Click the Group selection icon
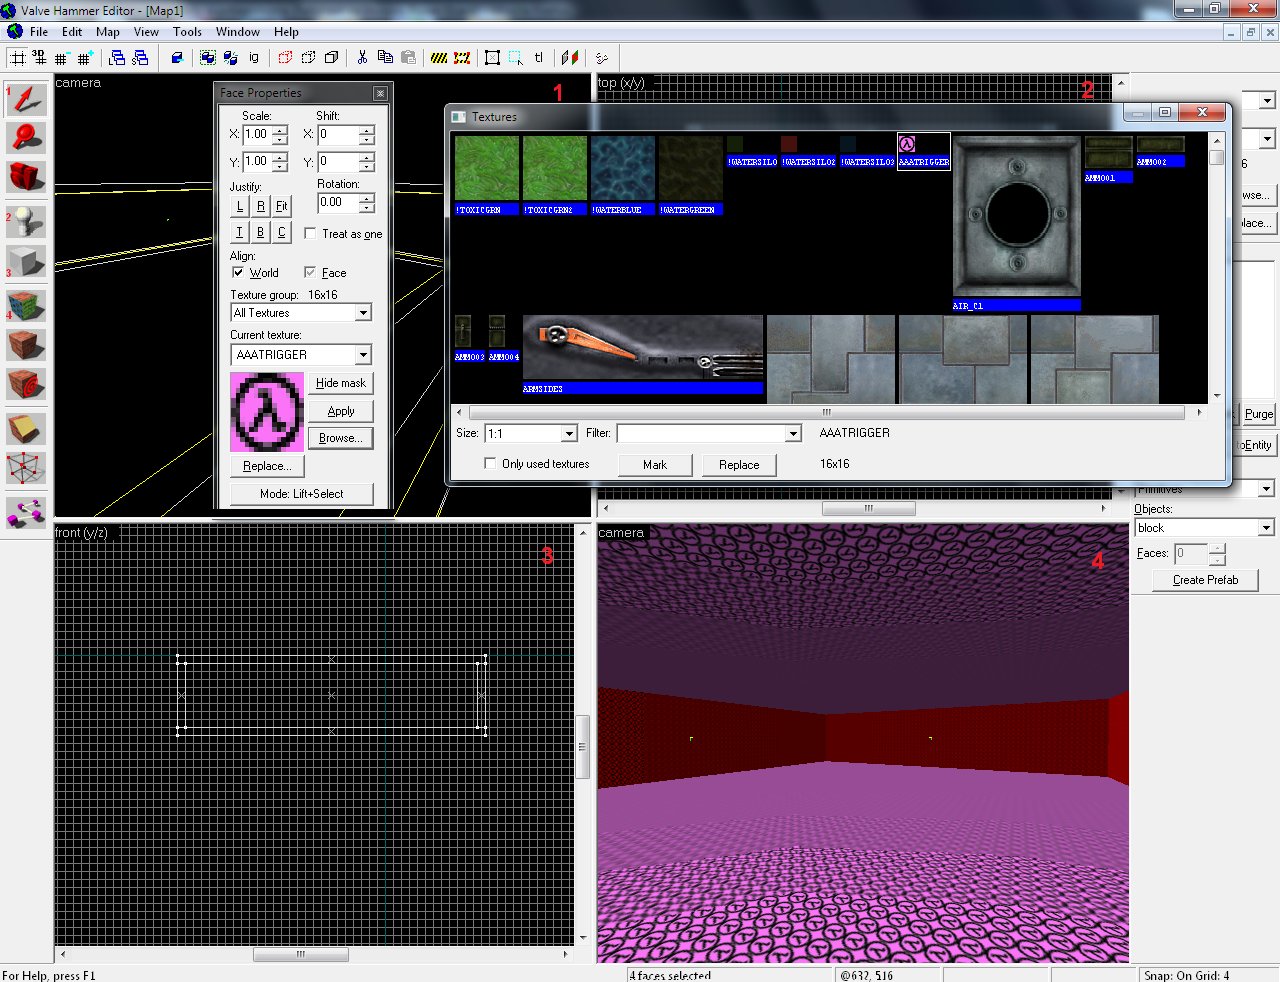This screenshot has height=982, width=1280. [208, 58]
